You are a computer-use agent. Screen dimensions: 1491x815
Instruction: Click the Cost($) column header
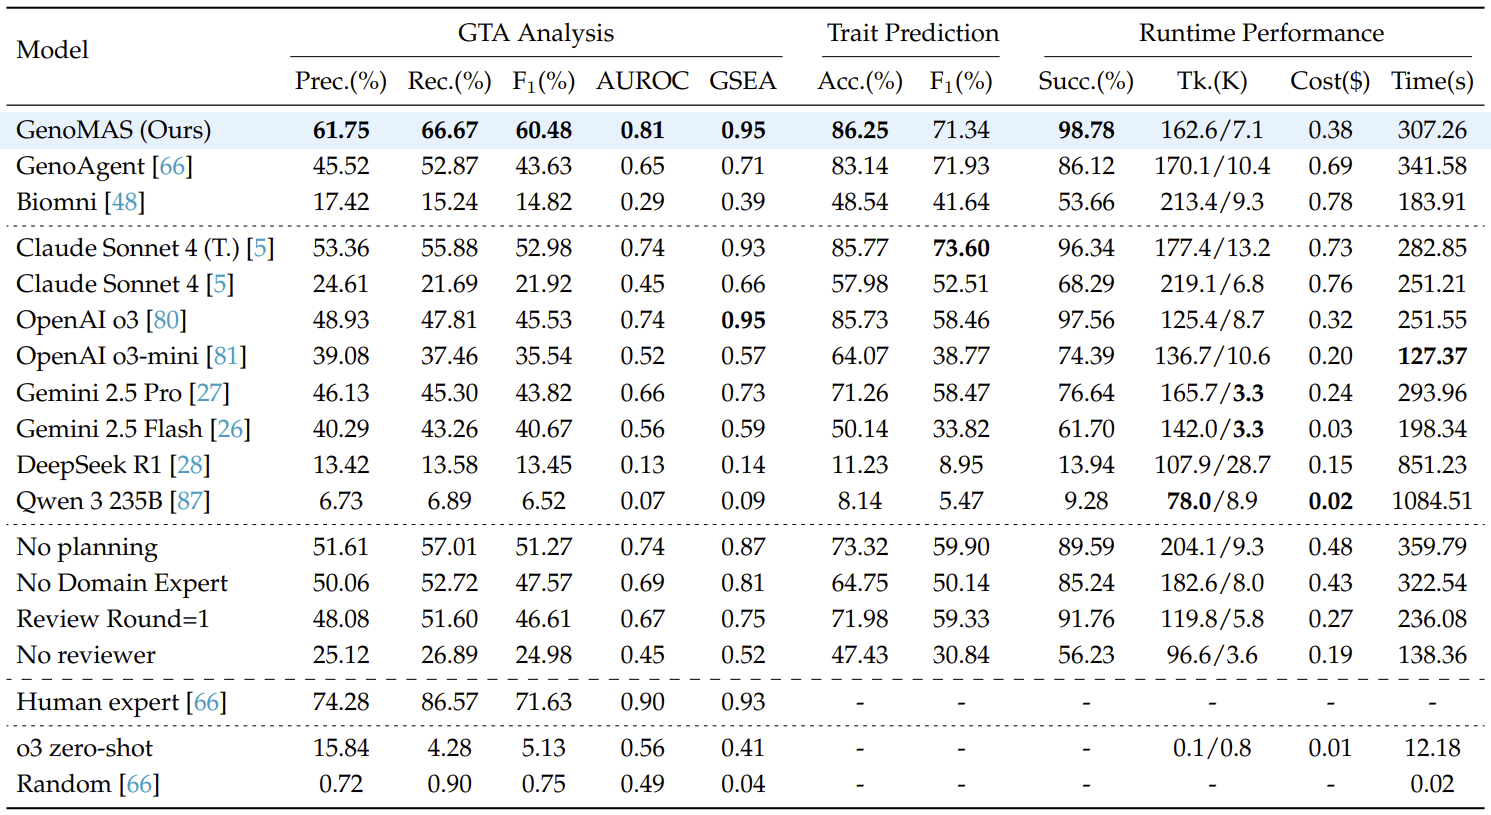click(1330, 81)
